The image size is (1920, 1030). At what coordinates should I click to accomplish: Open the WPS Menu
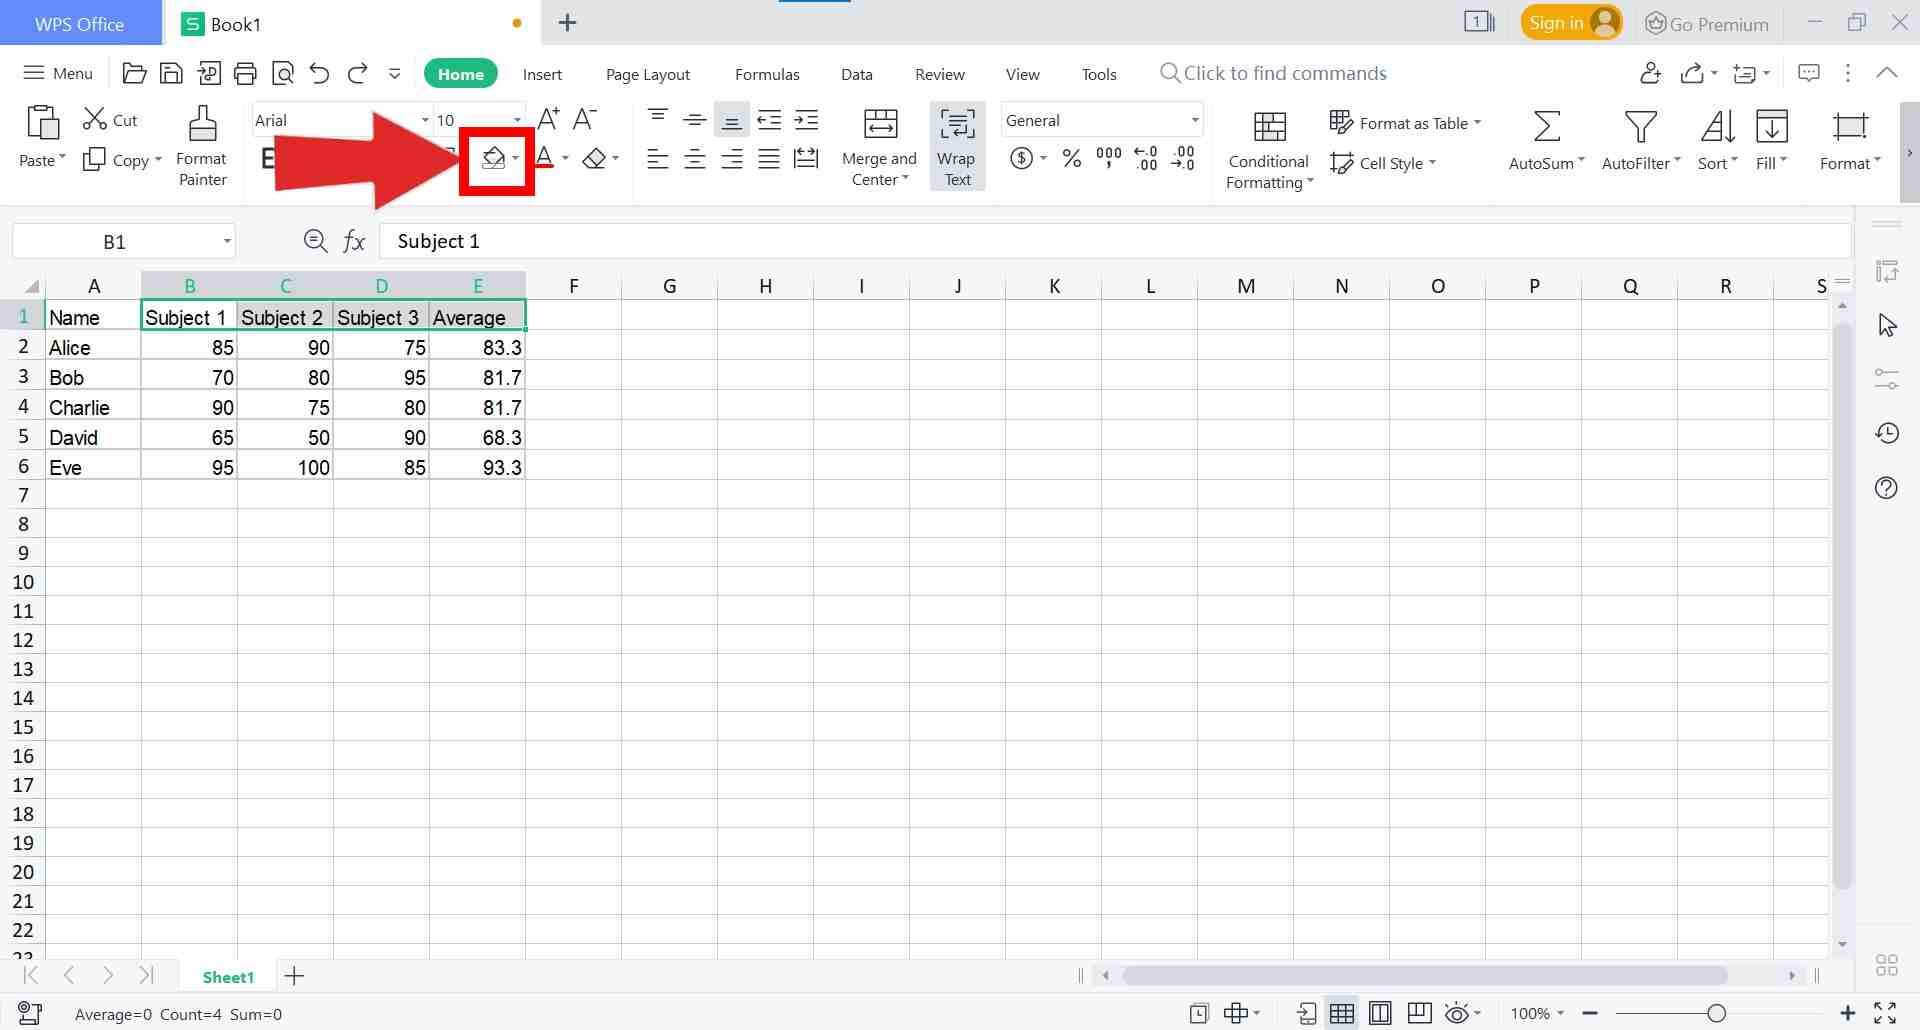(x=57, y=72)
